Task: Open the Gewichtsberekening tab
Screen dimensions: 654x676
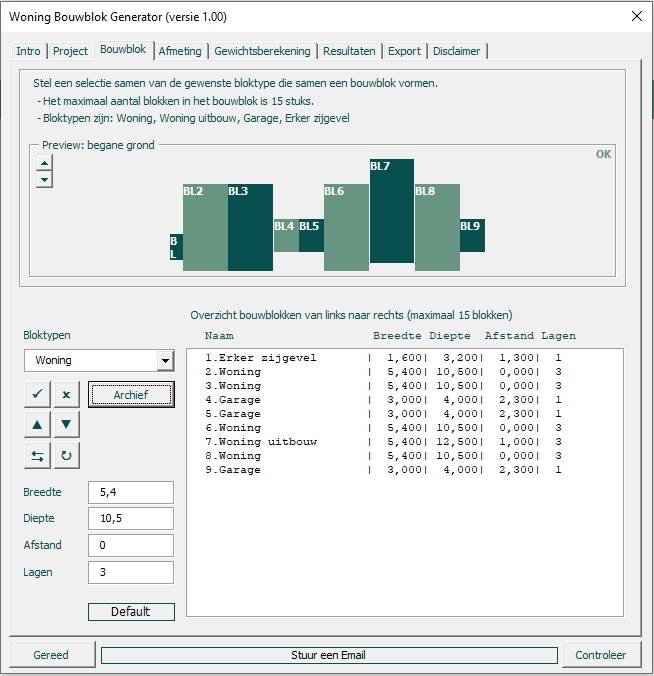Action: coord(263,51)
